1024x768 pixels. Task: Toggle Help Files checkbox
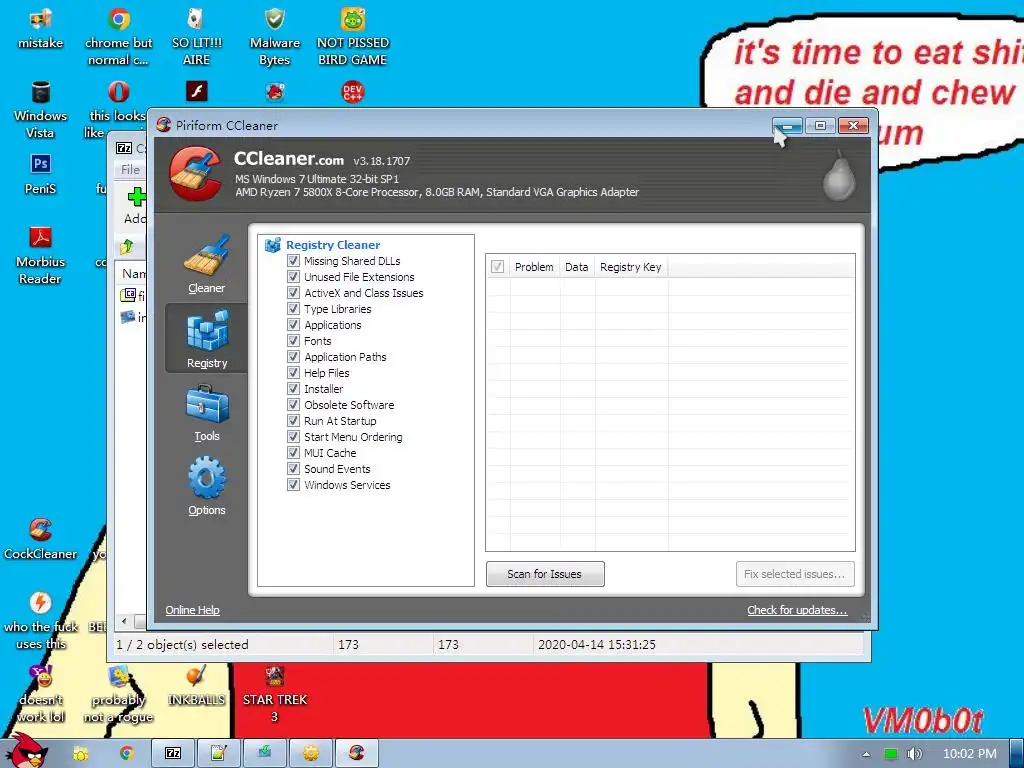click(293, 373)
